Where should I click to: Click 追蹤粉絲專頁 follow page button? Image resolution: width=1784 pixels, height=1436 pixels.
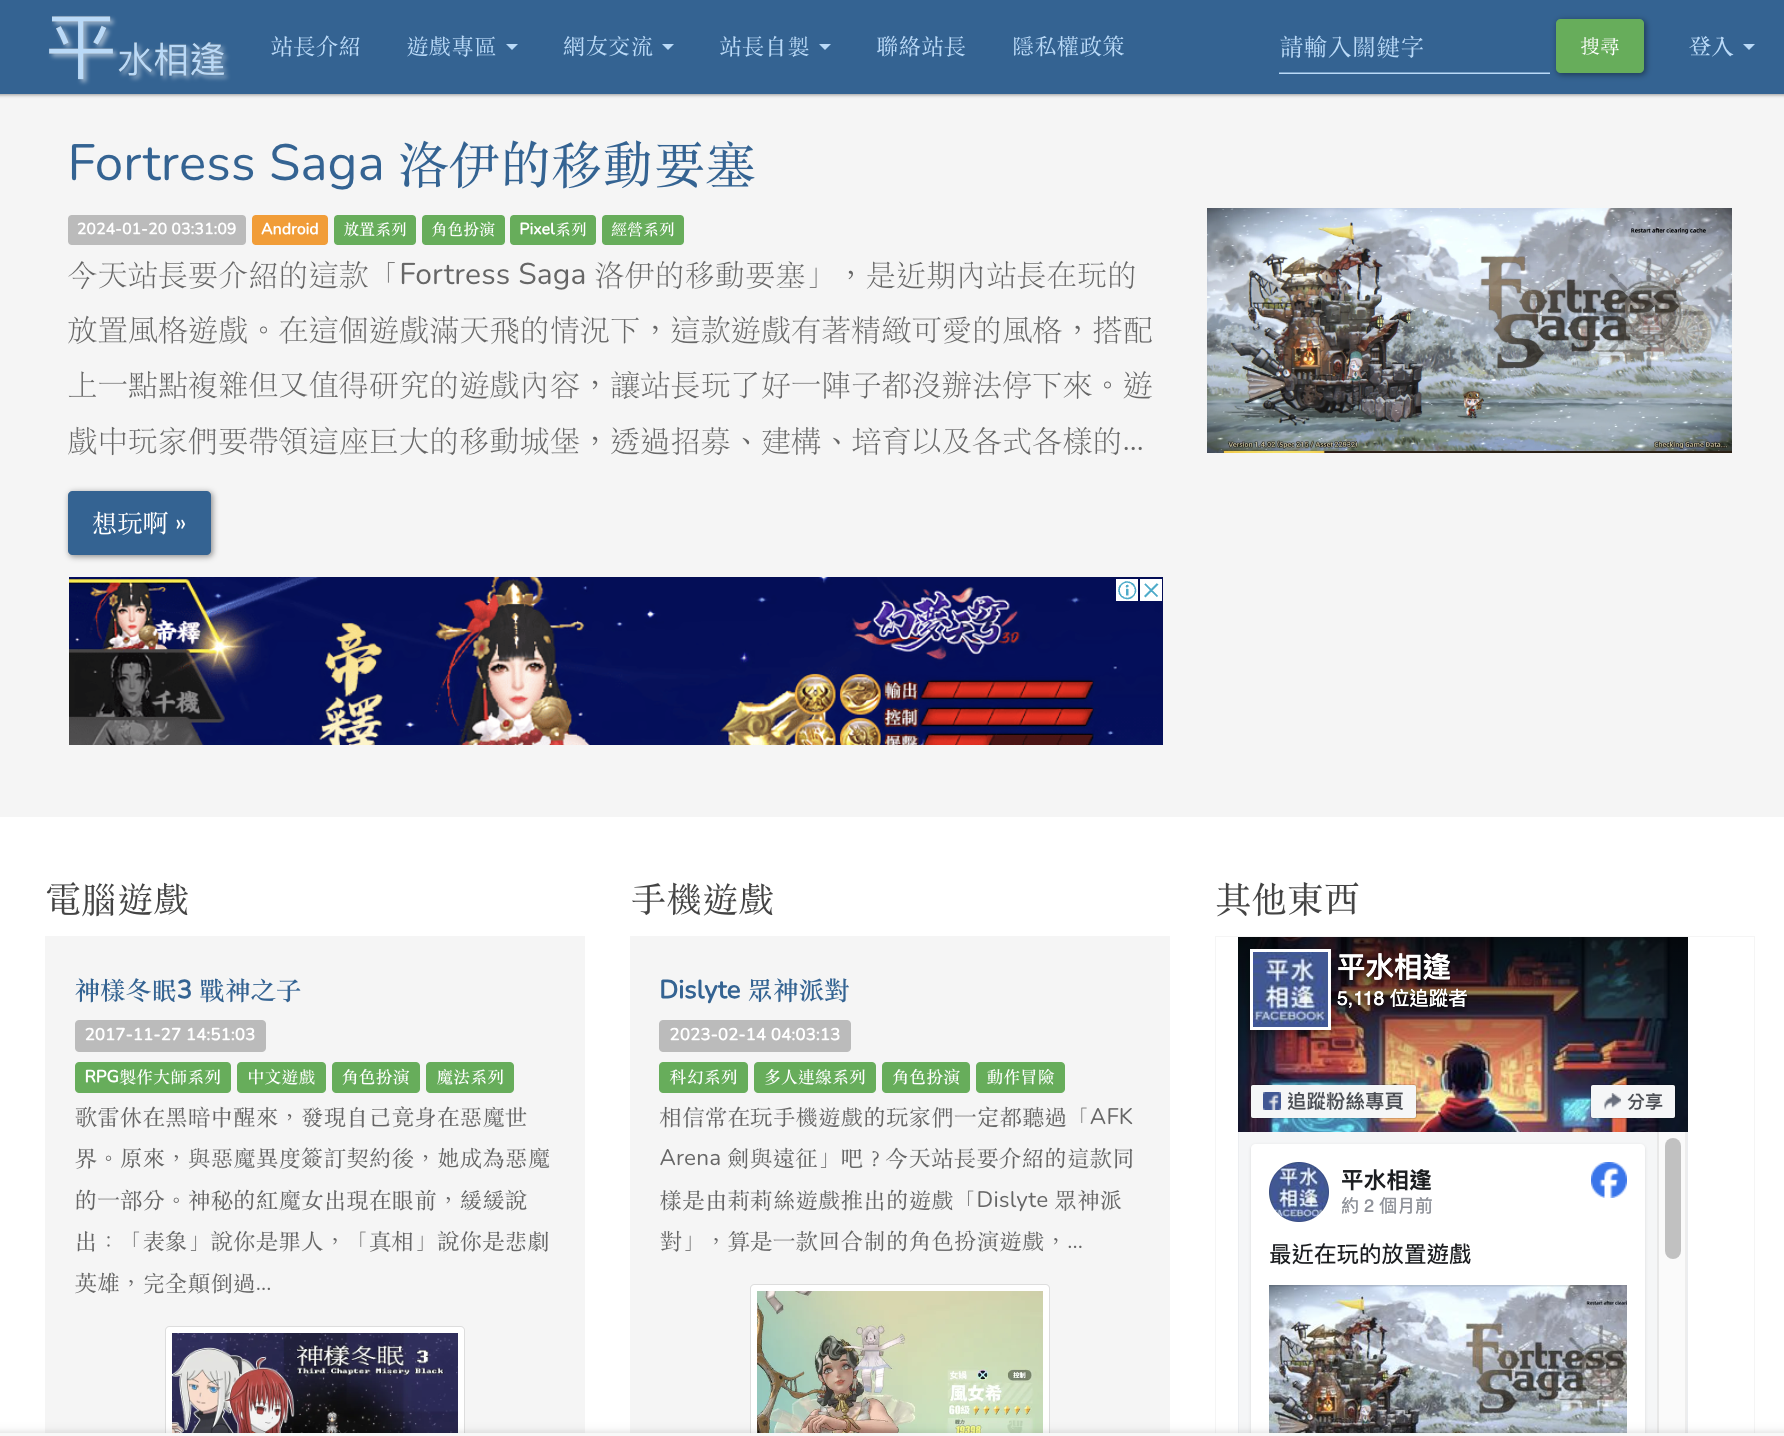pyautogui.click(x=1333, y=1101)
